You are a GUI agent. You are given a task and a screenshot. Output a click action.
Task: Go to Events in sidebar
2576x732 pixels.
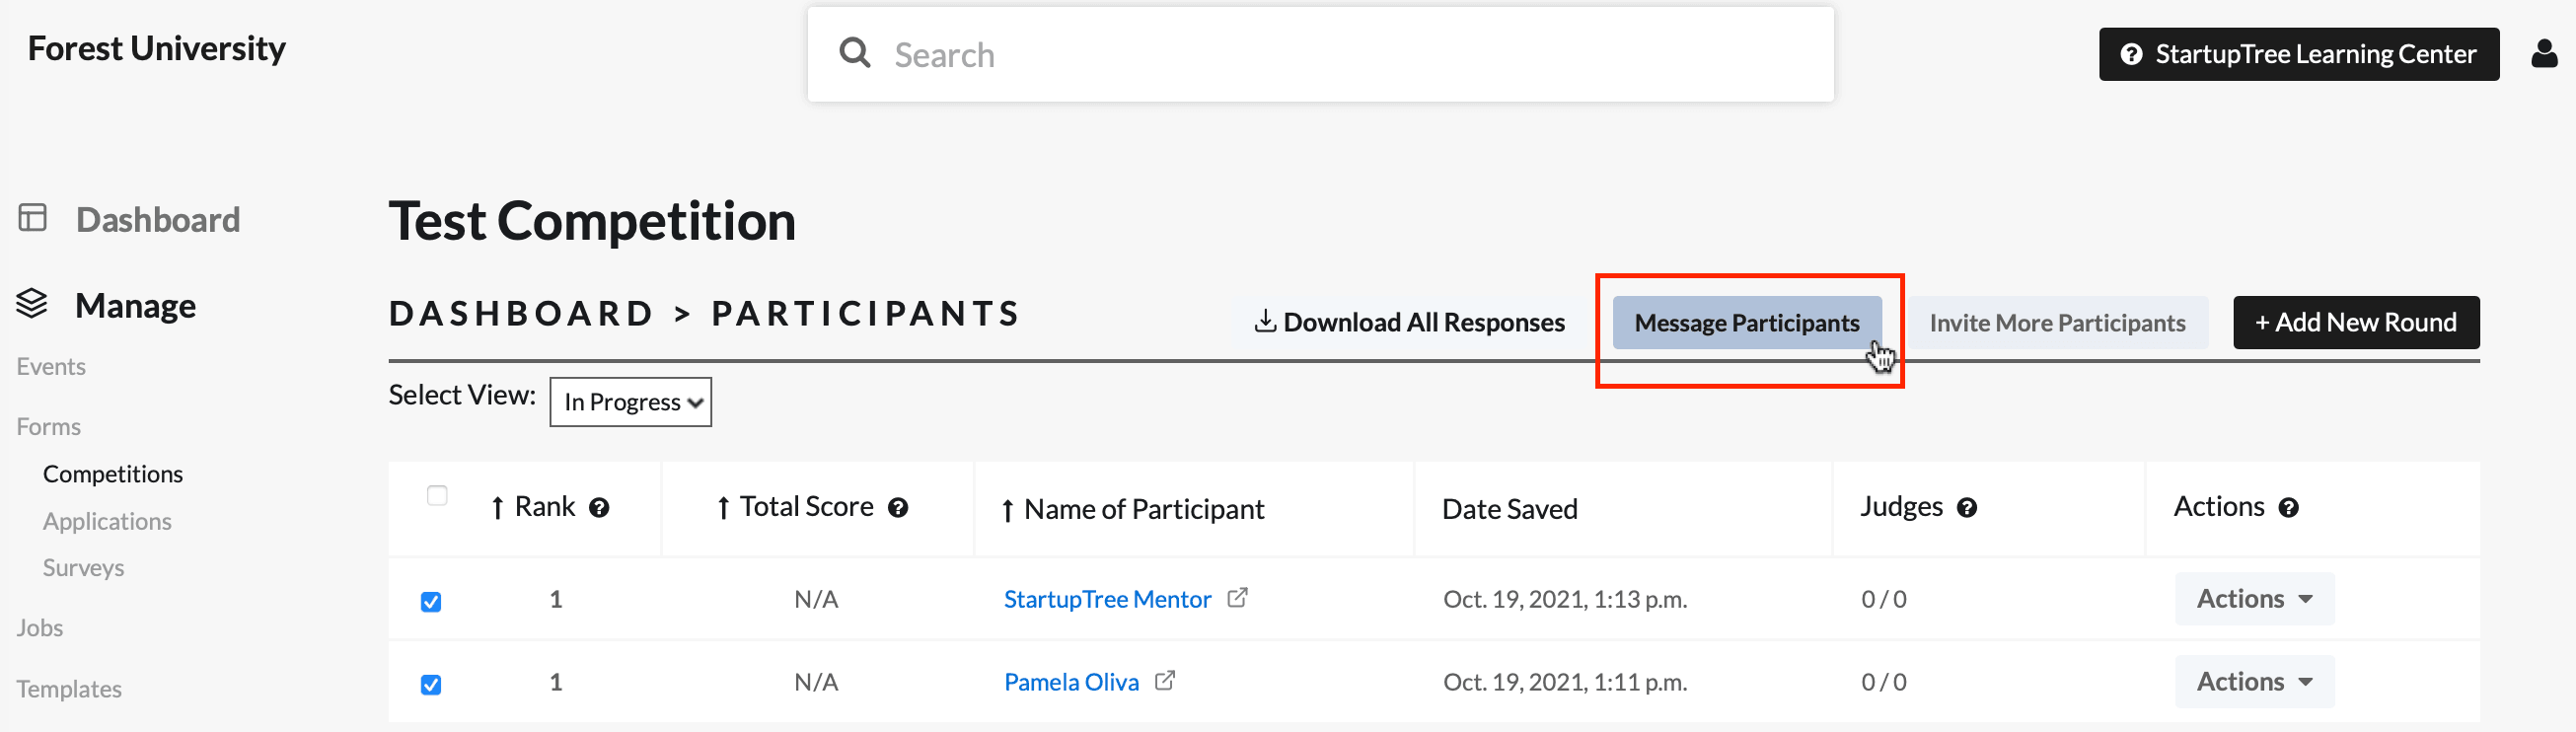tap(51, 367)
